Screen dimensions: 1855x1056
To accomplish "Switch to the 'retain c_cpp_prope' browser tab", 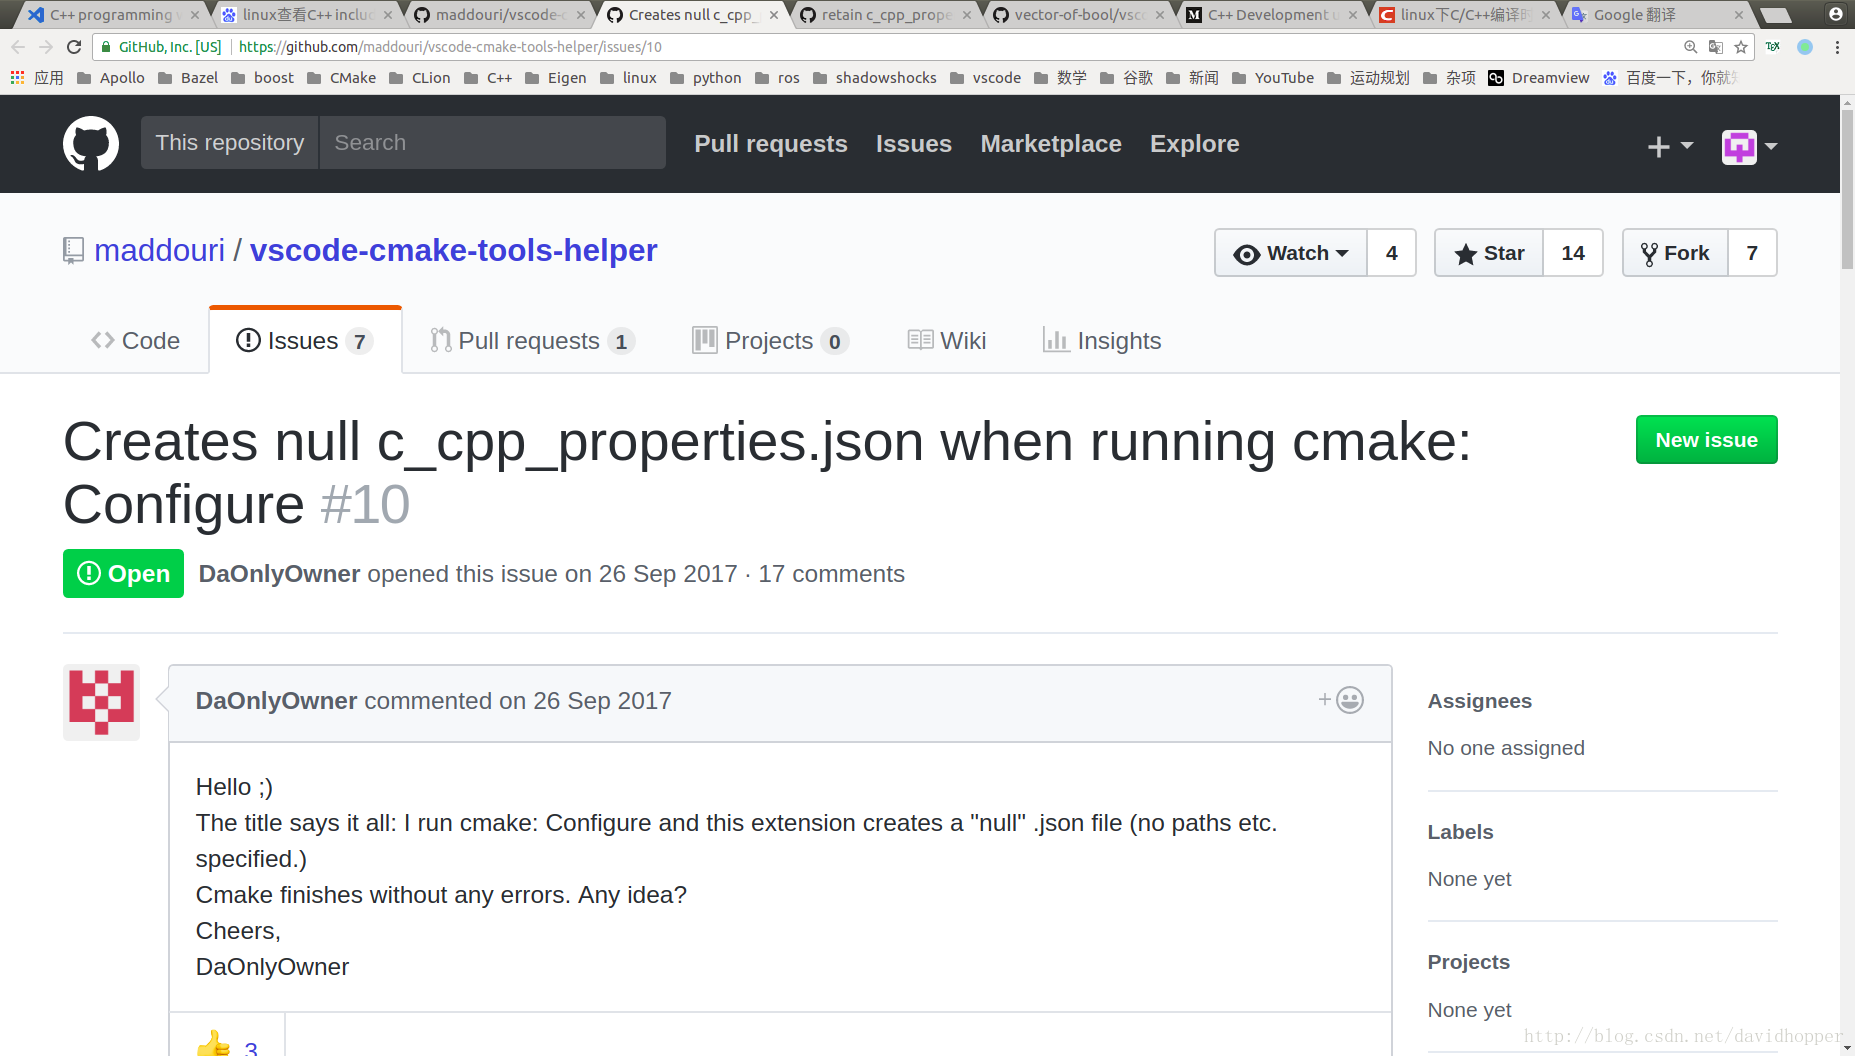I will [886, 15].
